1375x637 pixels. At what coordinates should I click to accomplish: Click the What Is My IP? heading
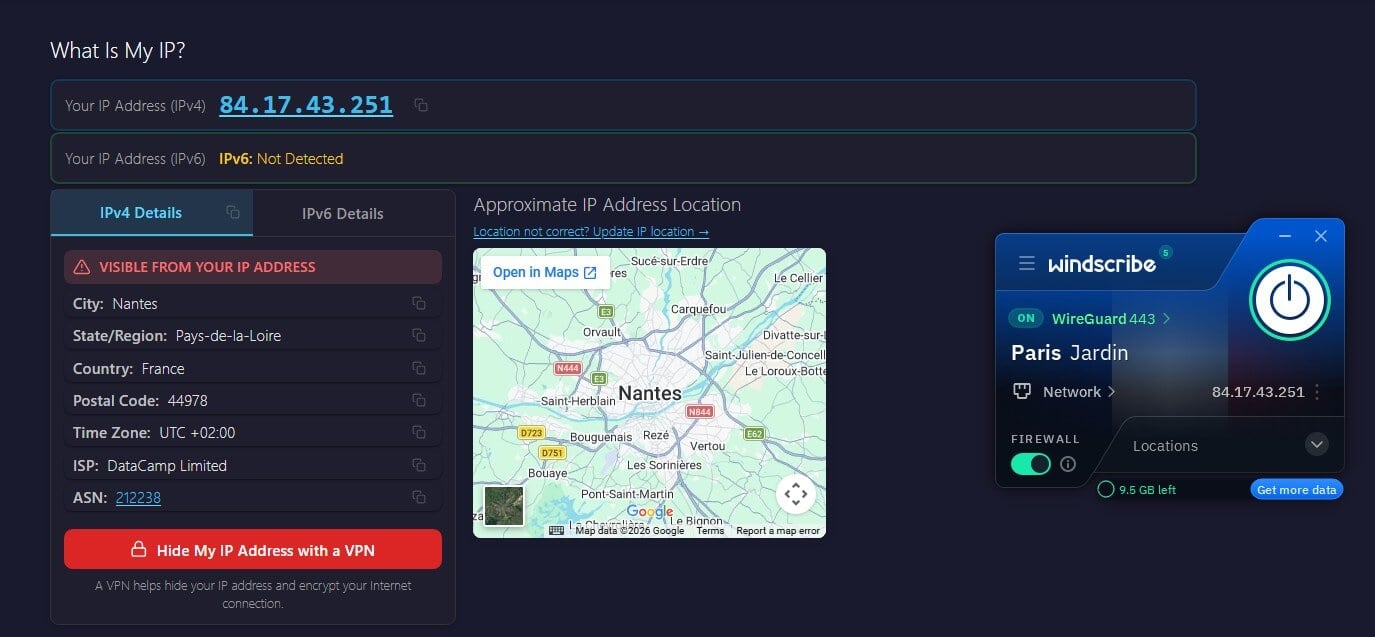click(x=119, y=50)
